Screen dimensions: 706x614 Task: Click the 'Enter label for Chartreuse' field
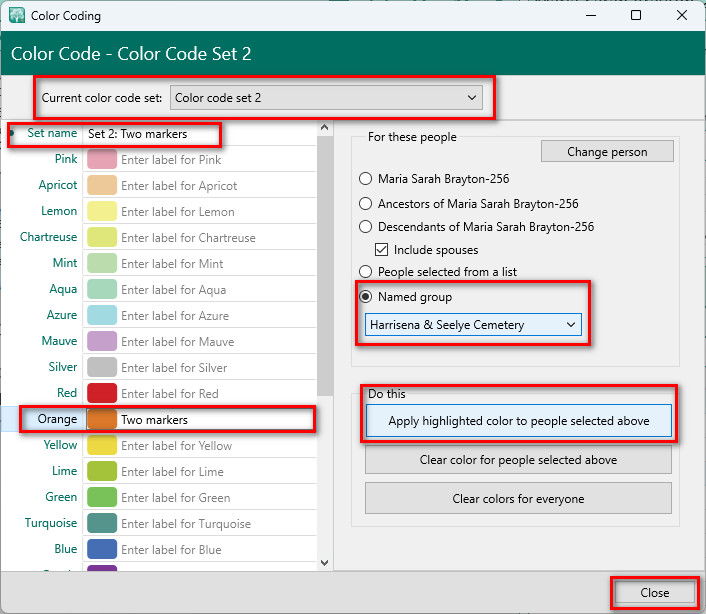tap(218, 238)
